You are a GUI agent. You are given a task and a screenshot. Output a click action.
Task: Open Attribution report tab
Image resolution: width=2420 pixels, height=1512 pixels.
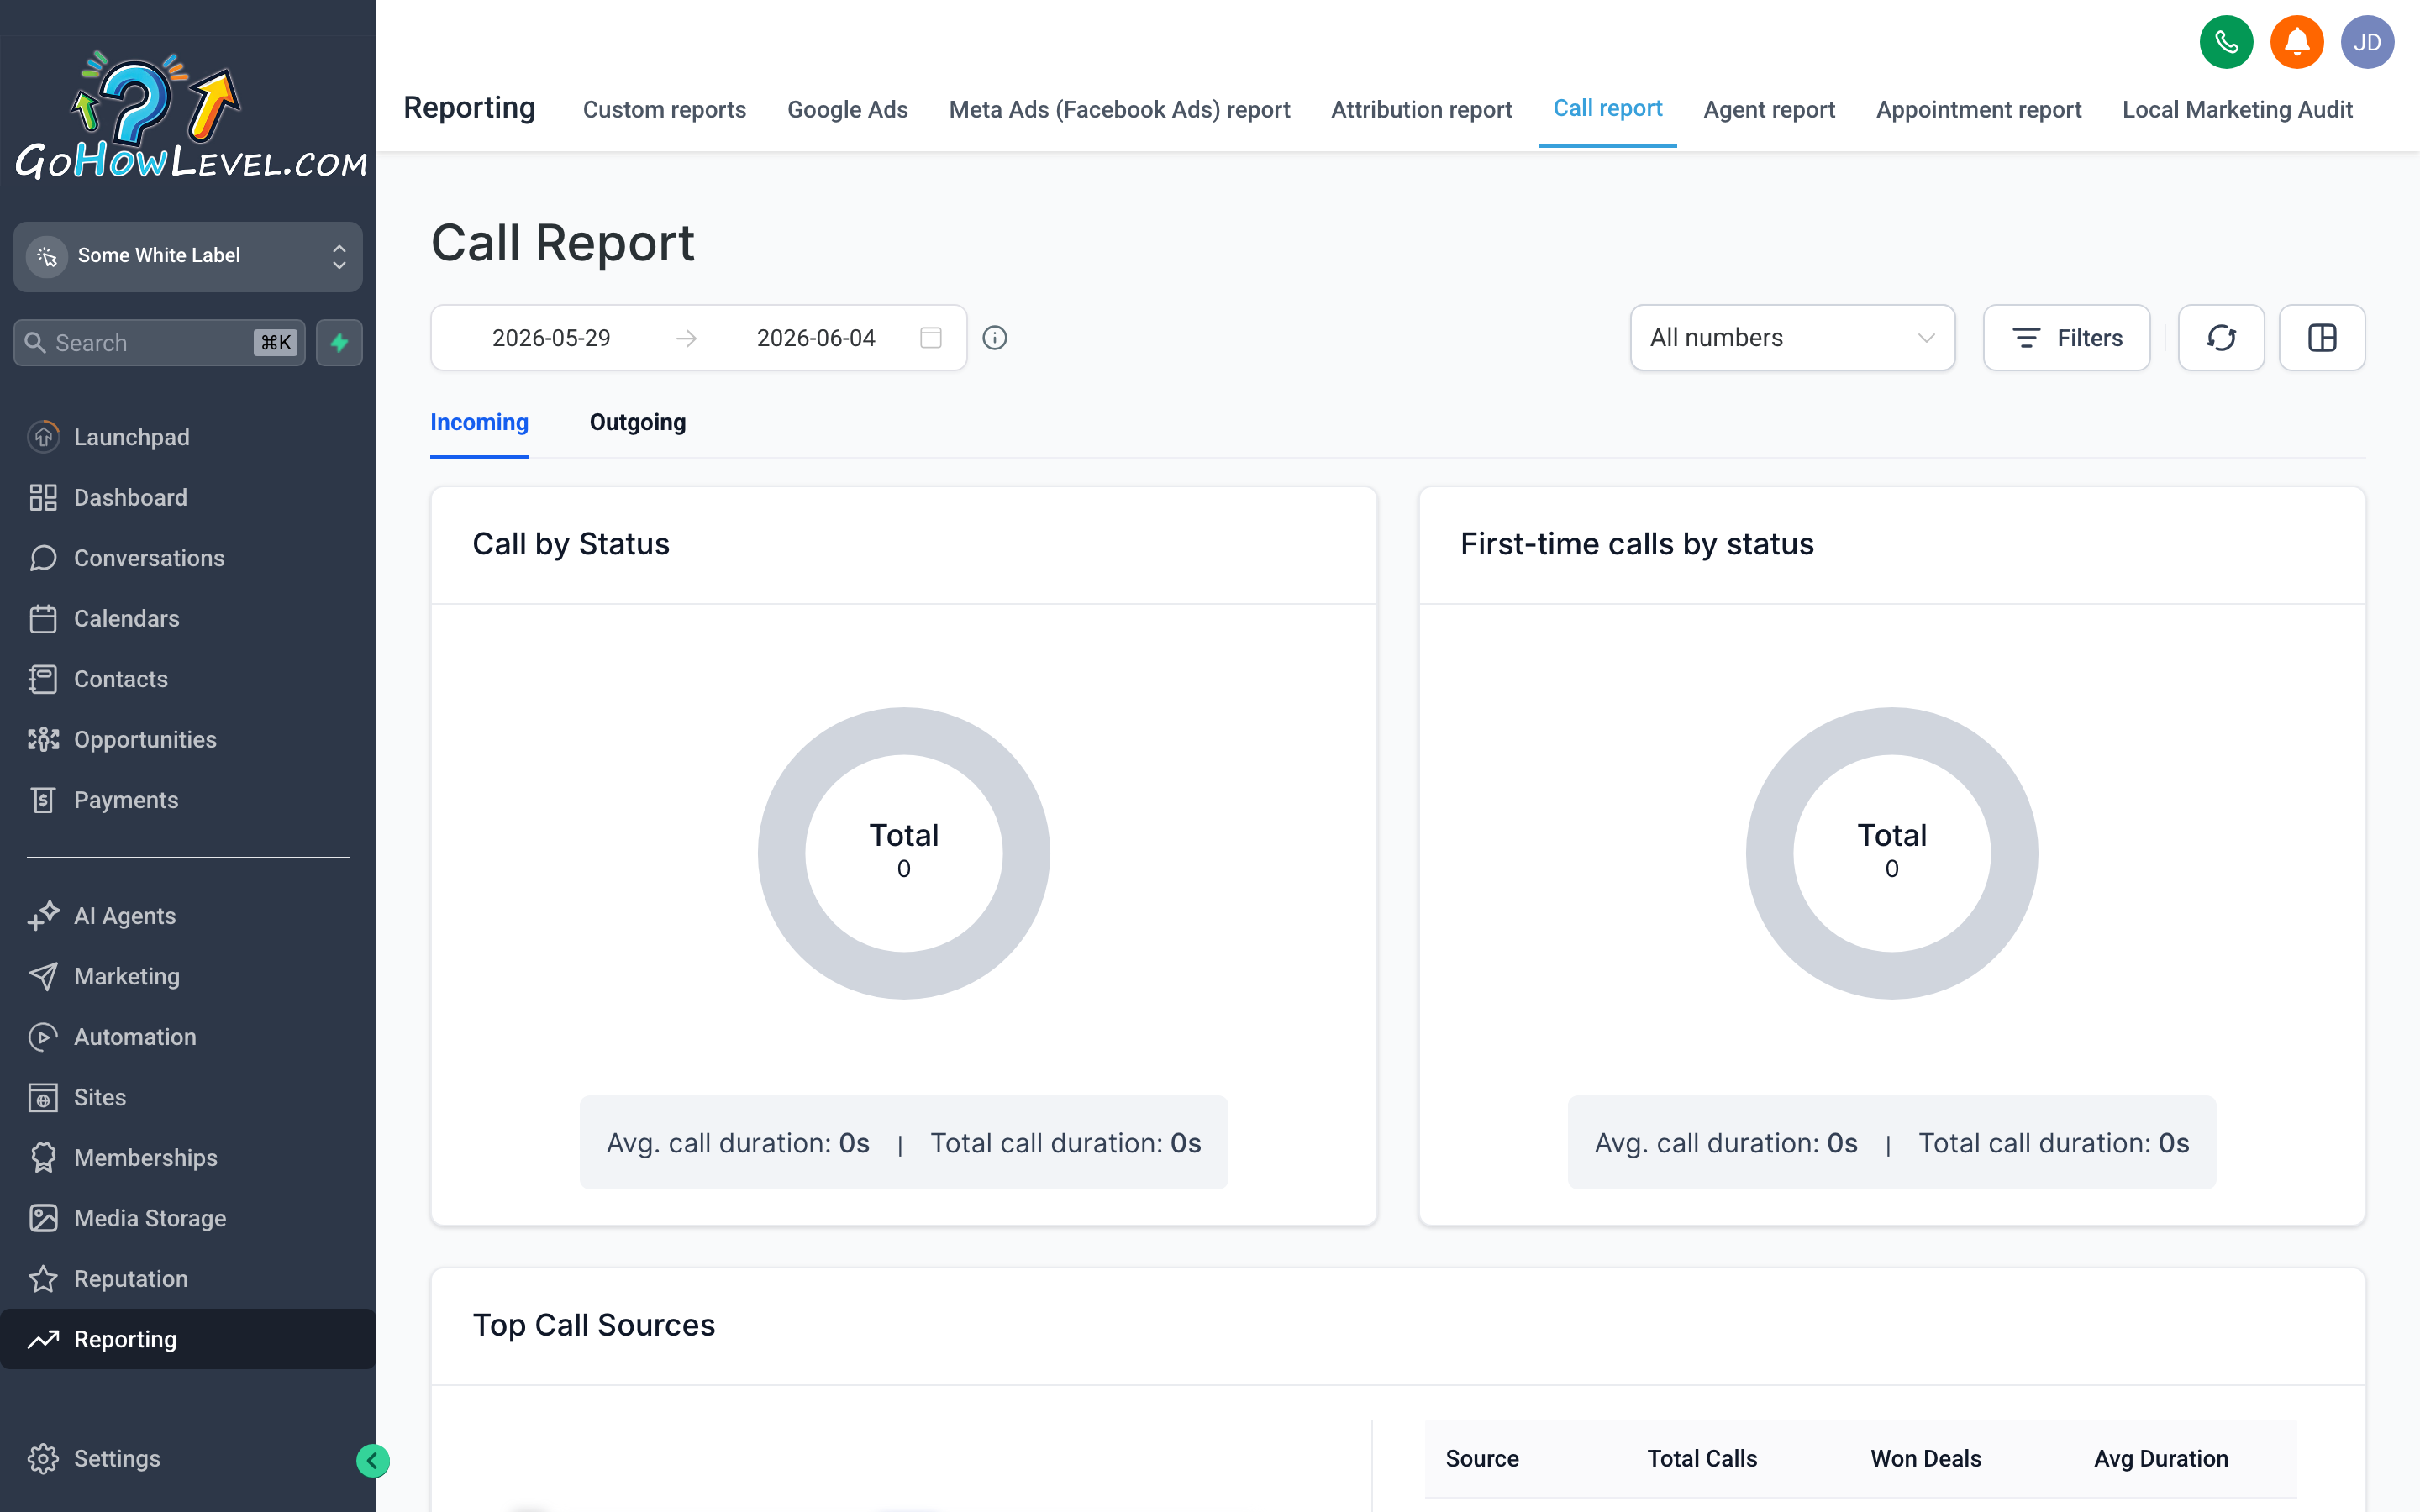coord(1421,109)
